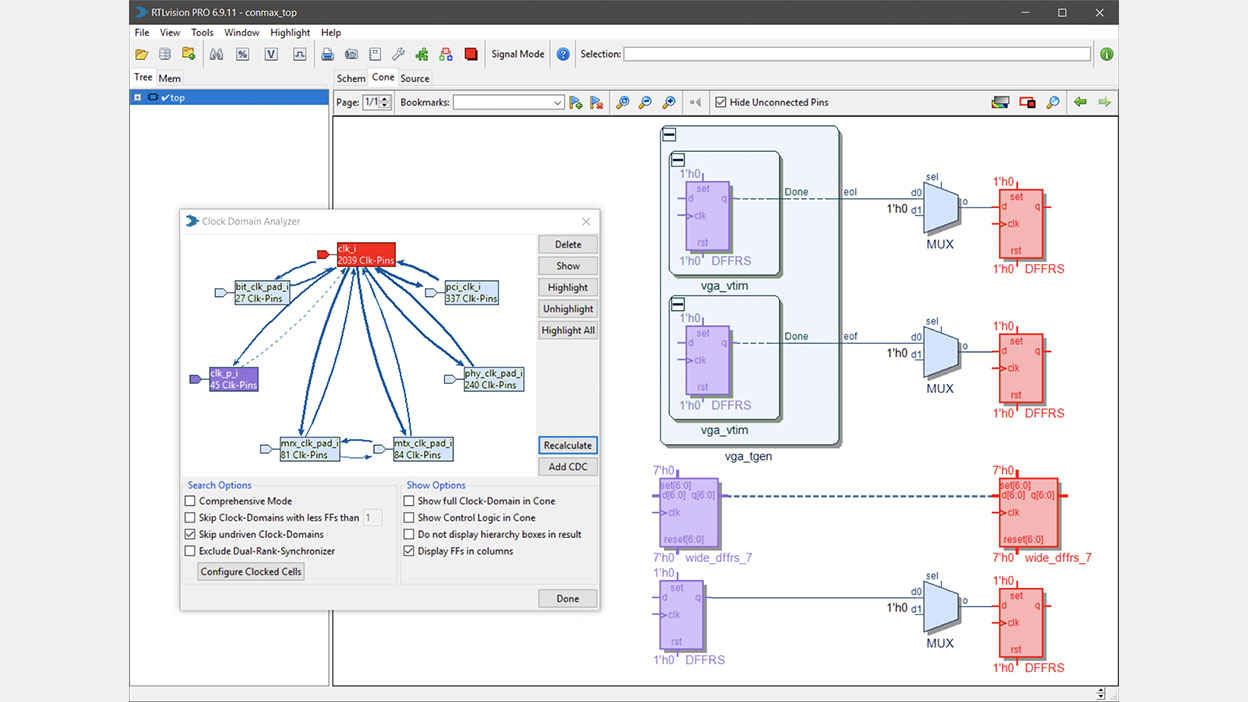This screenshot has height=702, width=1248.
Task: Click the wrench settings icon
Action: click(x=398, y=54)
